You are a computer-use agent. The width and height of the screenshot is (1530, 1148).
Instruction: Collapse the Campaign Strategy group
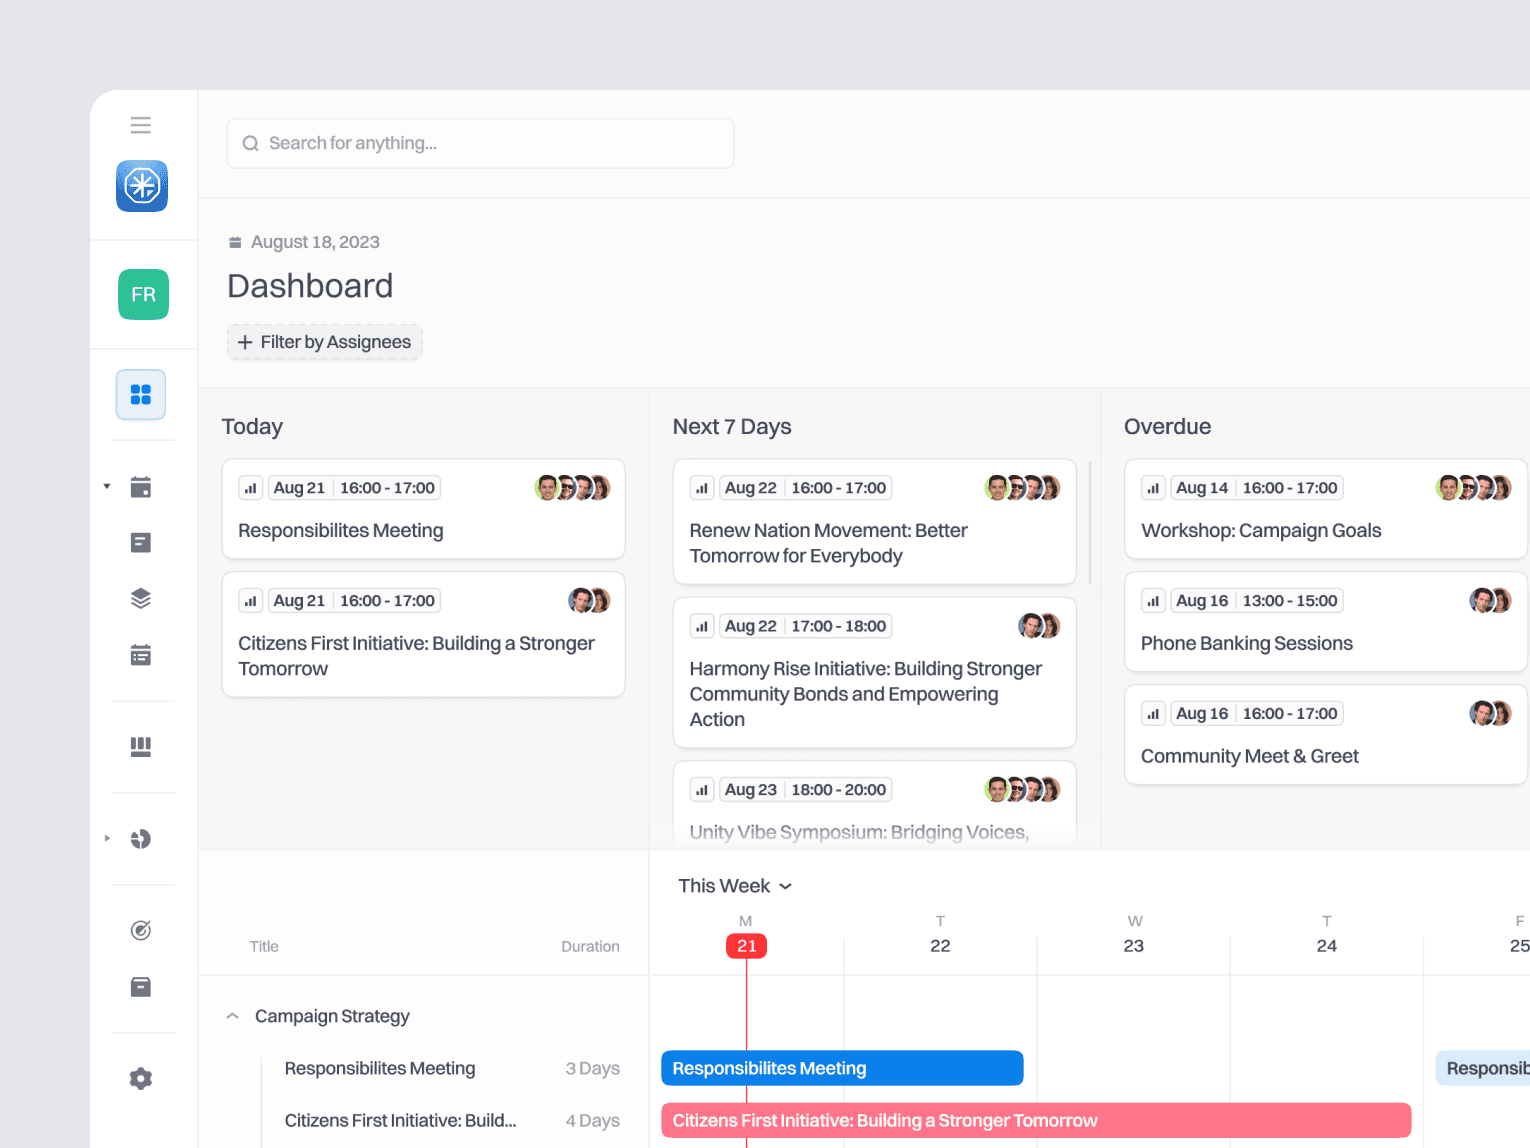[x=232, y=1016]
